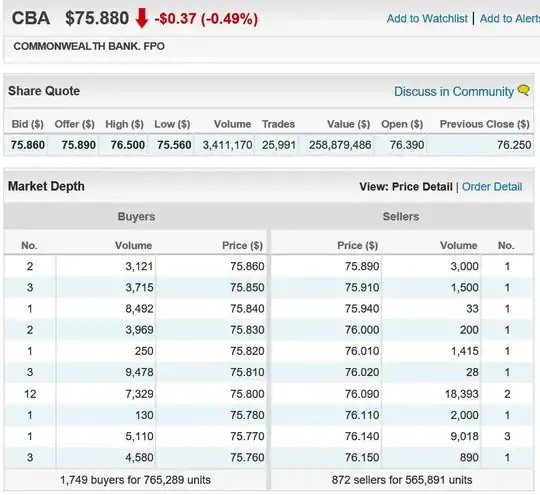Click the seller price 75.910
This screenshot has width=540, height=495.
(362, 287)
